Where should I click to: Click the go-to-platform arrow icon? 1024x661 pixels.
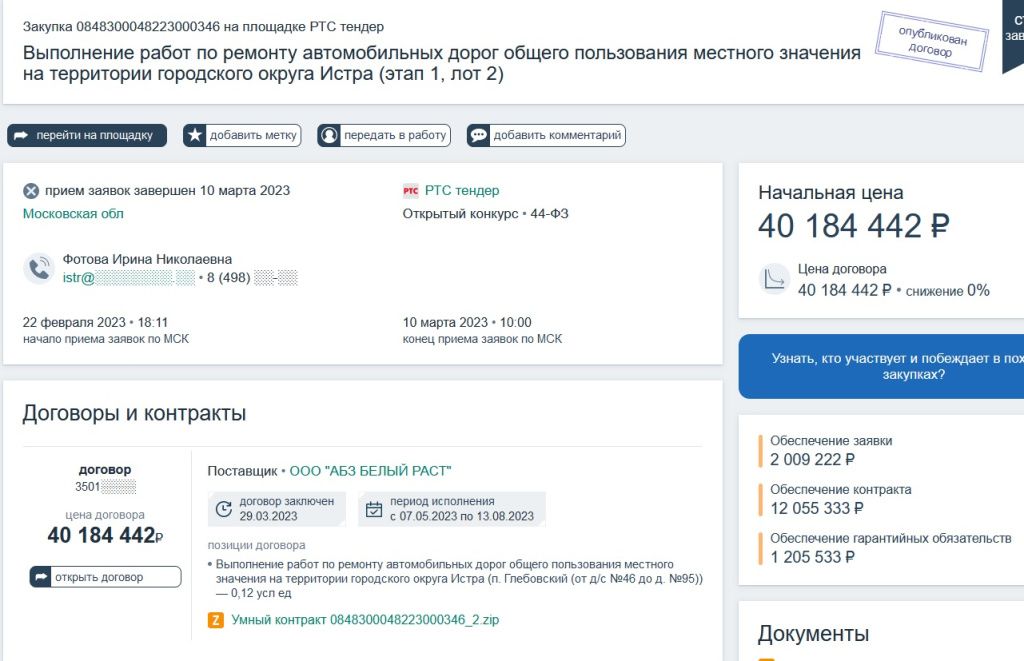click(x=21, y=135)
